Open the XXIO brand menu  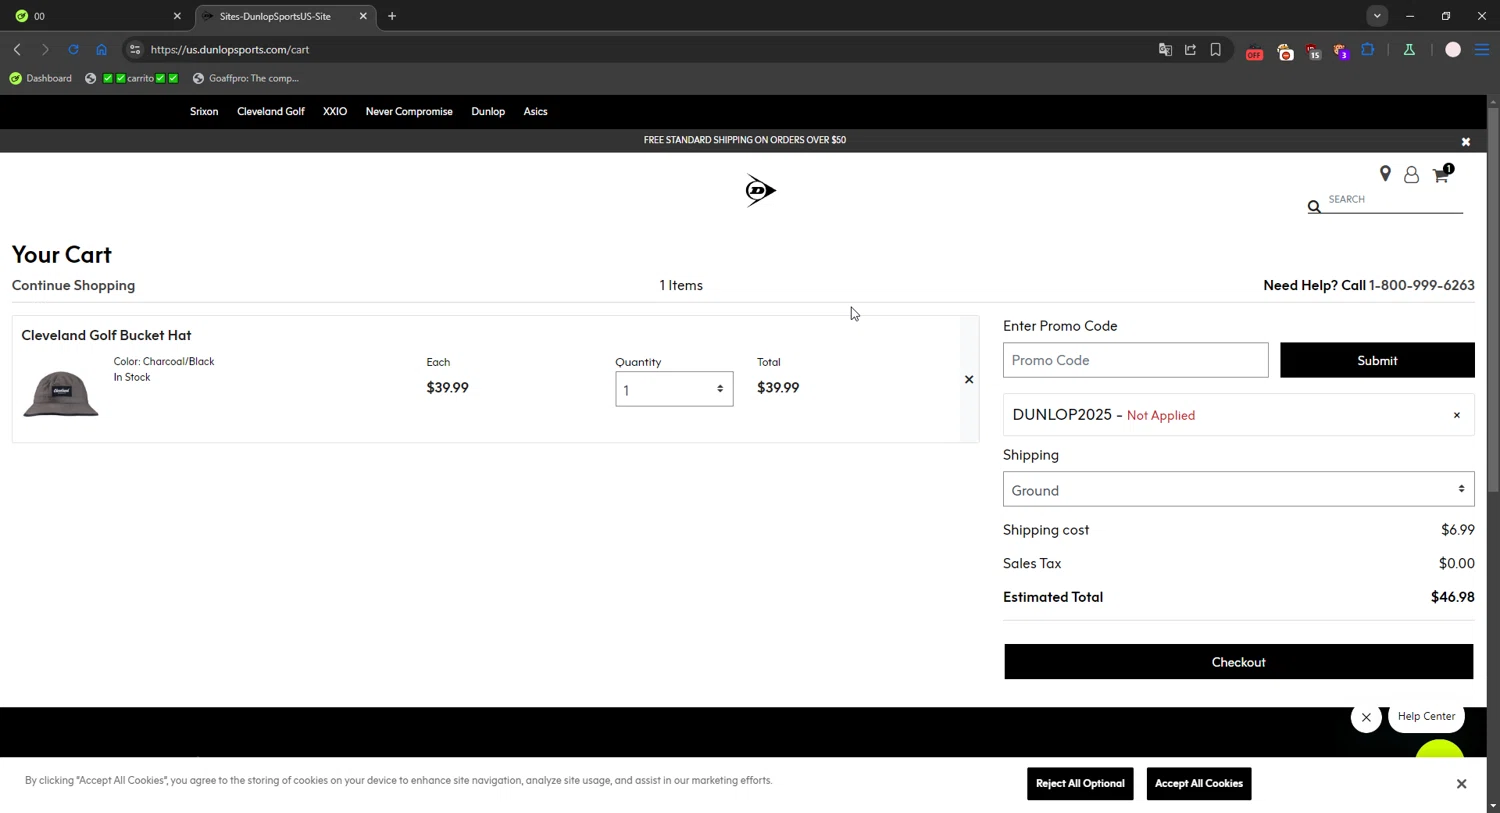point(335,111)
